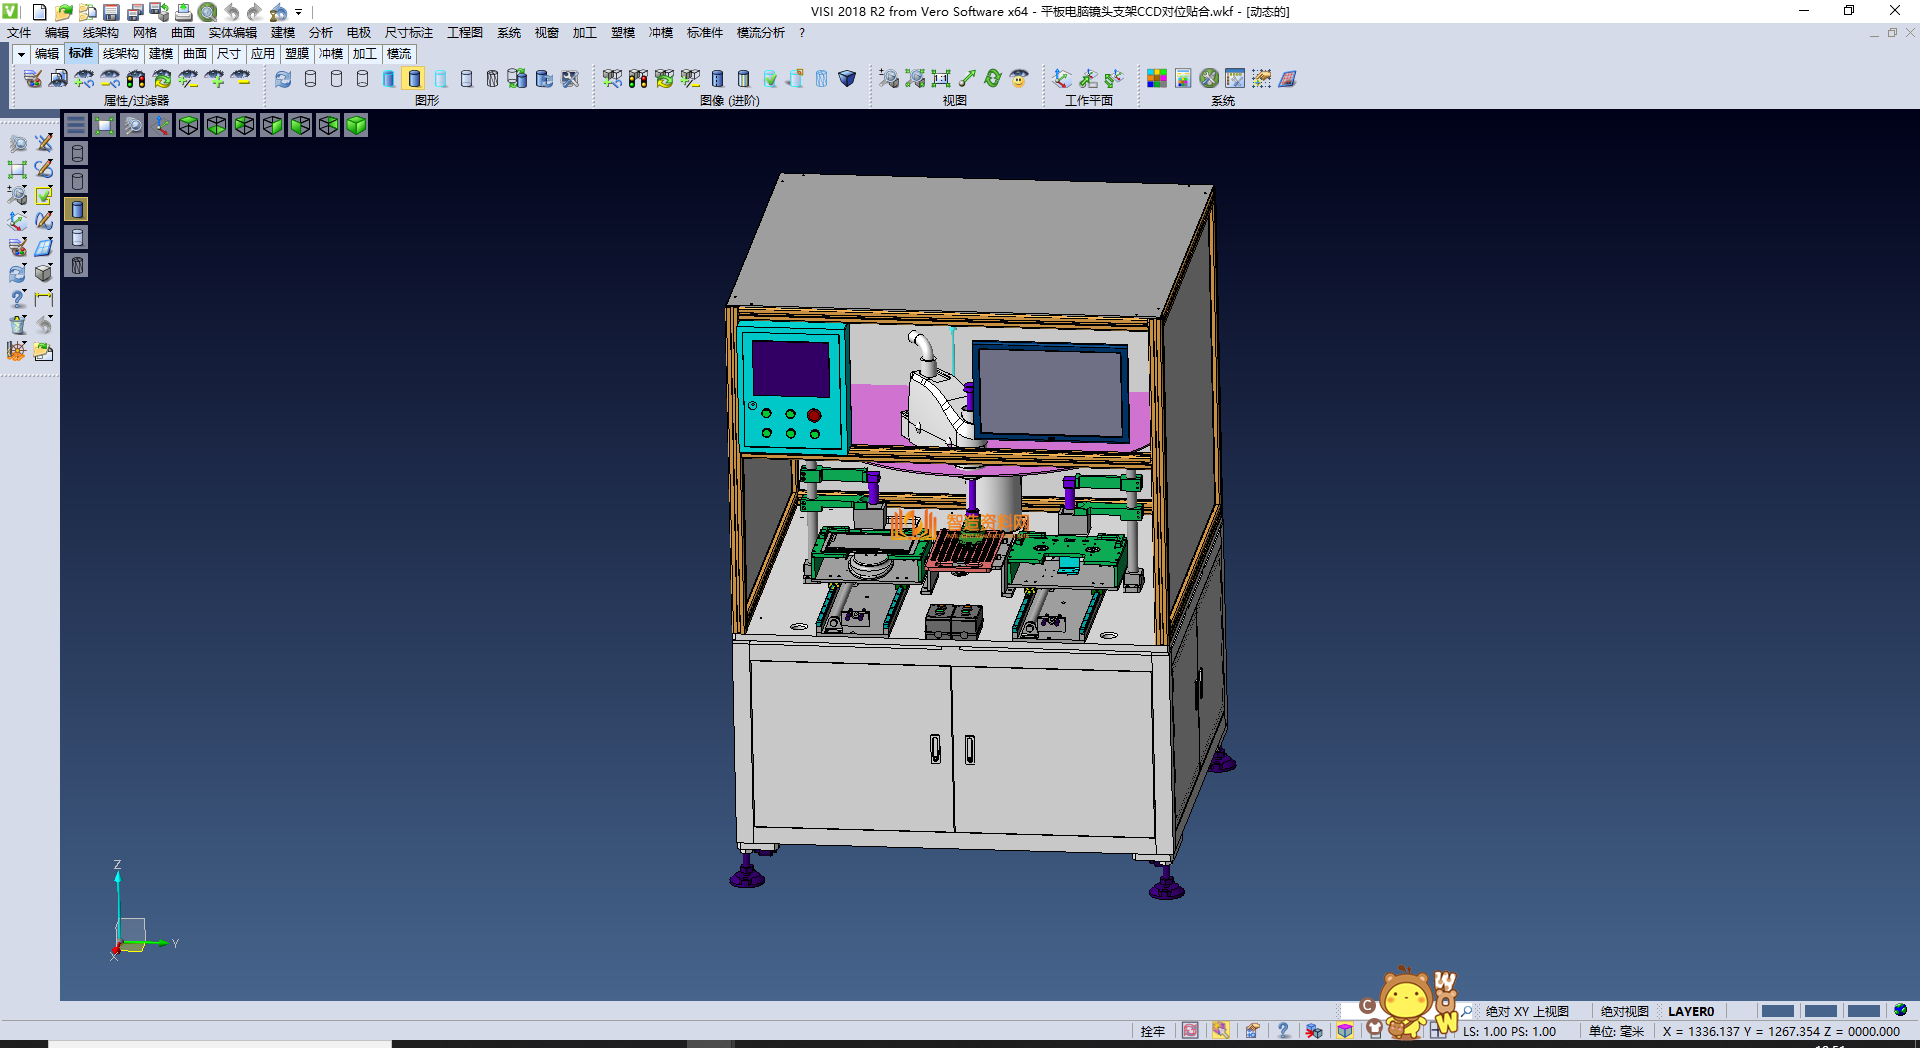Open the dropdown arrow left of 编辑 tab
Image resolution: width=1920 pixels, height=1048 pixels.
[21, 54]
